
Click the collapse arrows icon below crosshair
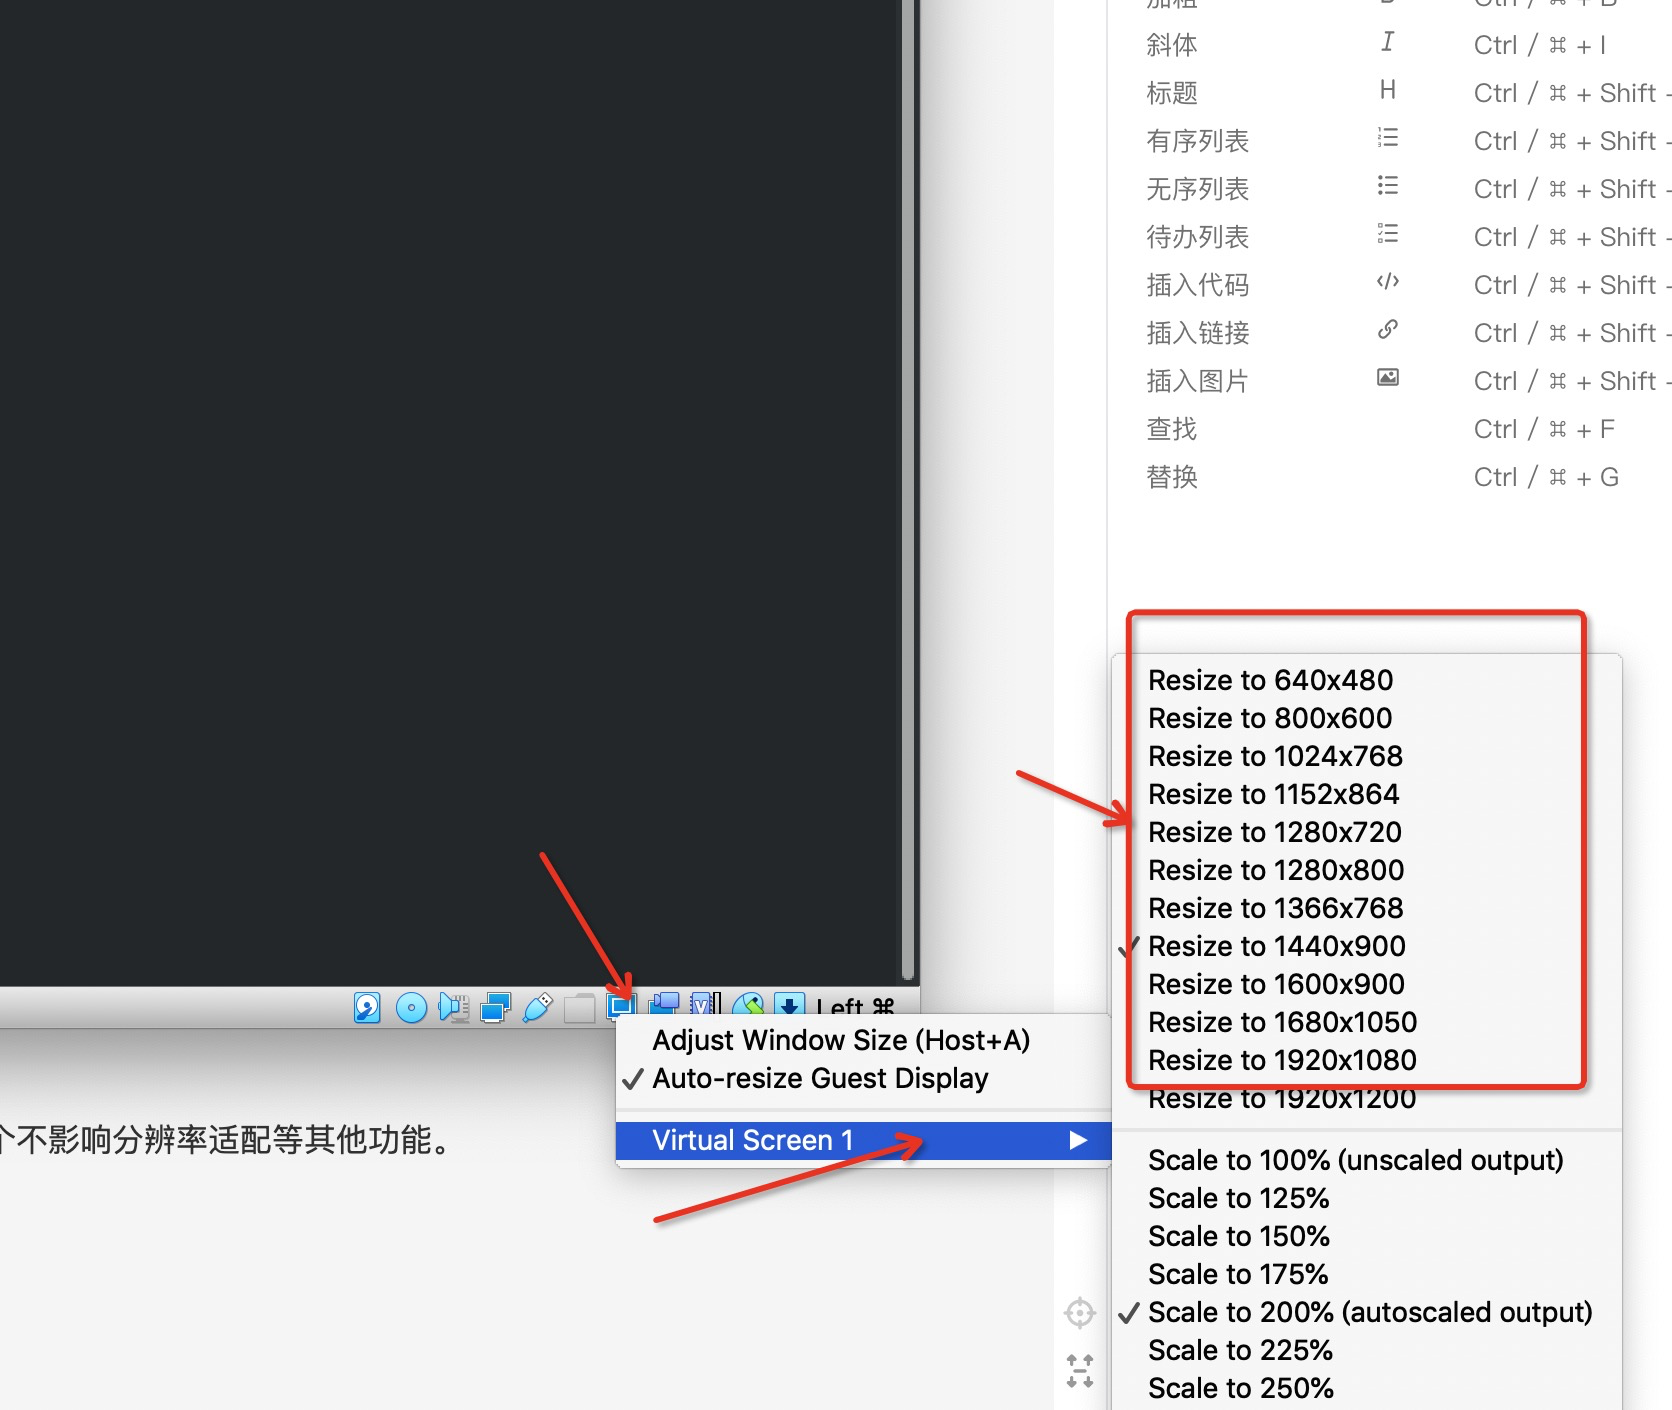(x=1080, y=1371)
